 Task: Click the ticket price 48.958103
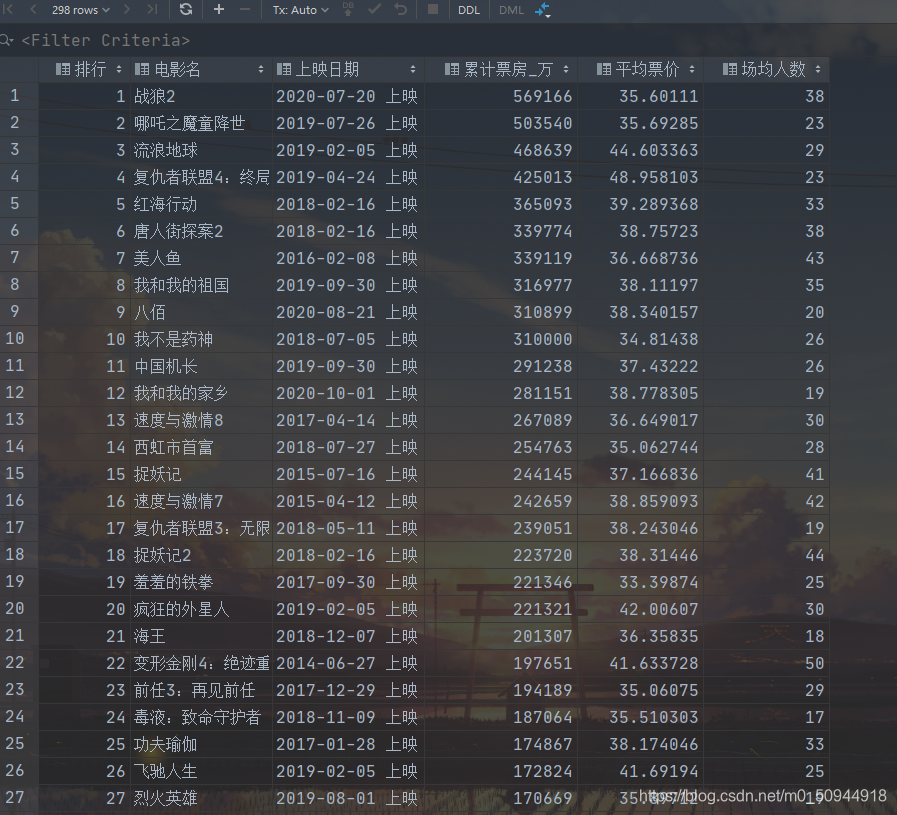click(653, 177)
